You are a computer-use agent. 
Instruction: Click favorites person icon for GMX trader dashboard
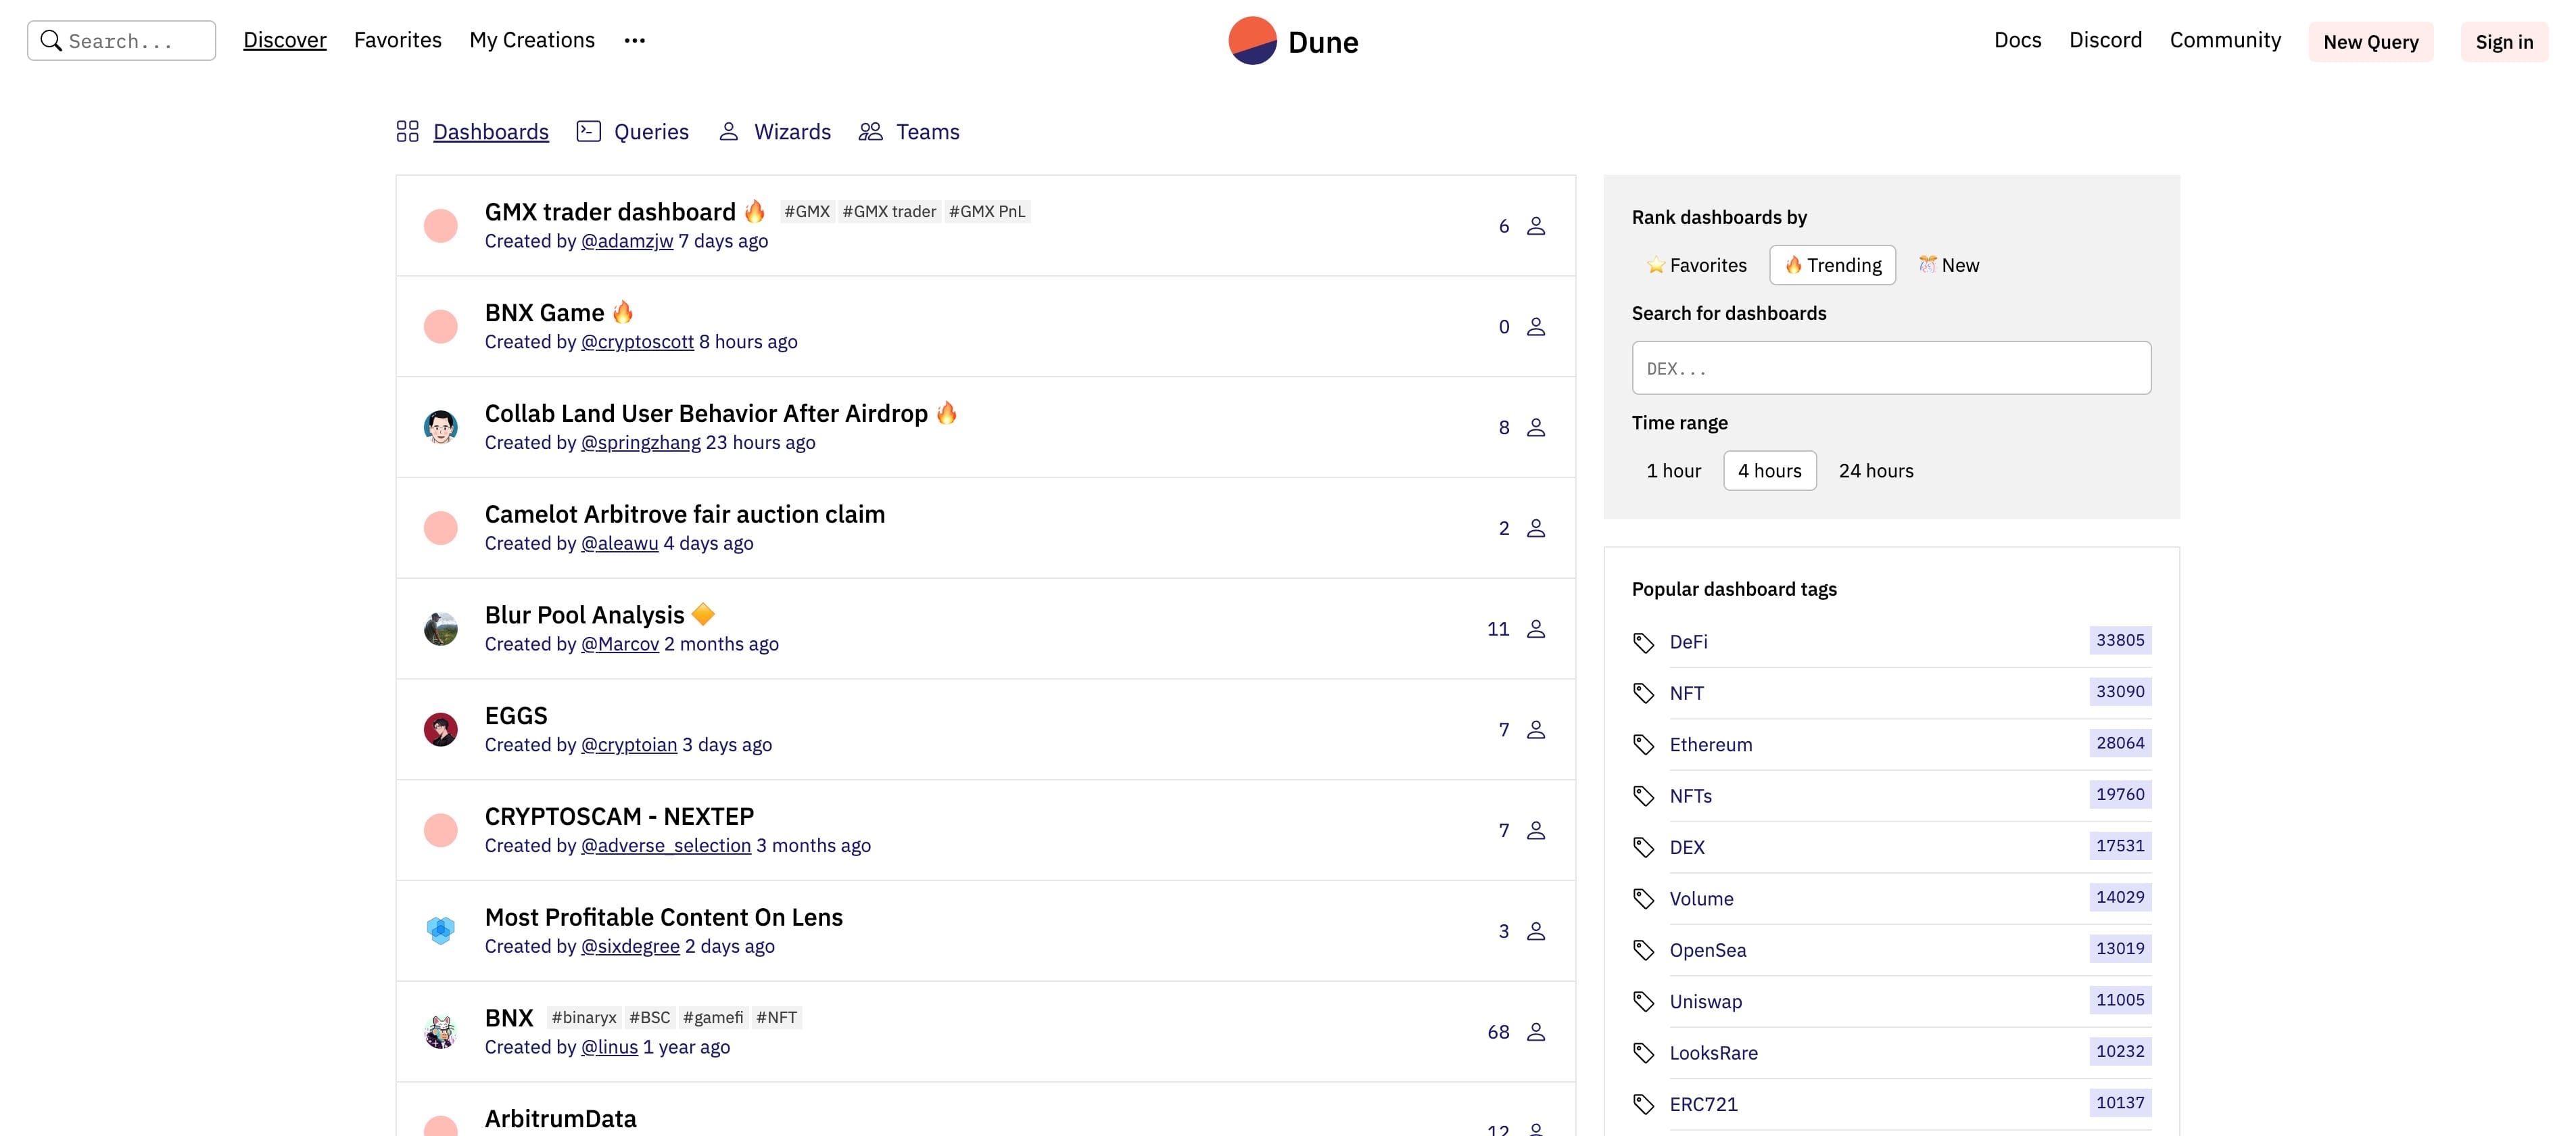pos(1536,226)
